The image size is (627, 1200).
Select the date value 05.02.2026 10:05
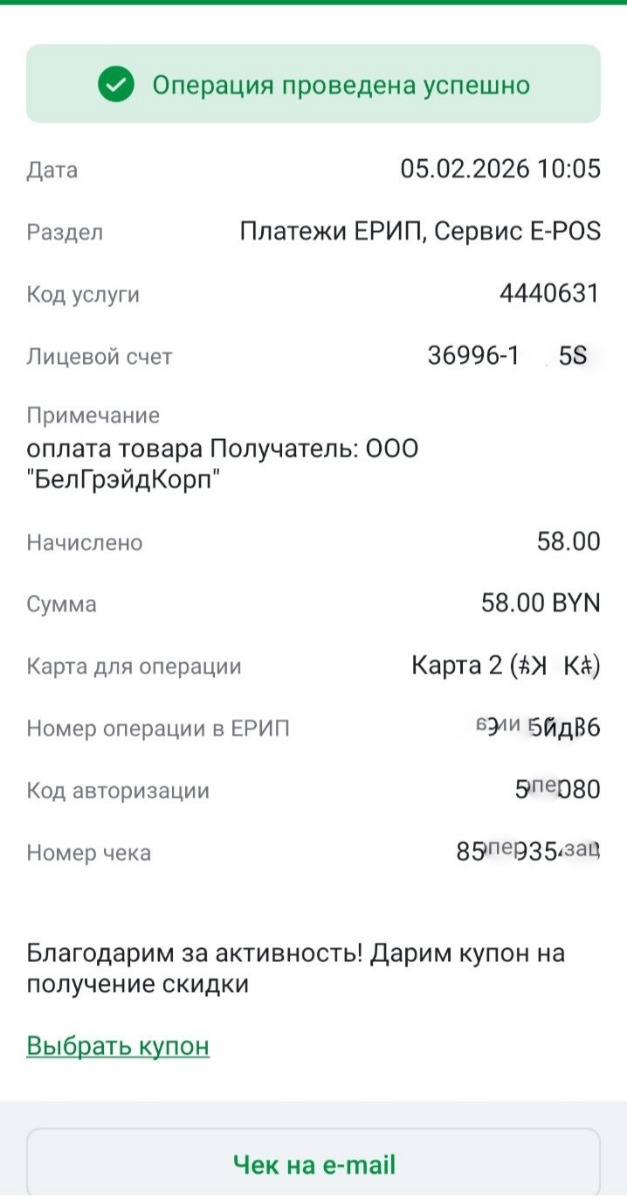[500, 169]
